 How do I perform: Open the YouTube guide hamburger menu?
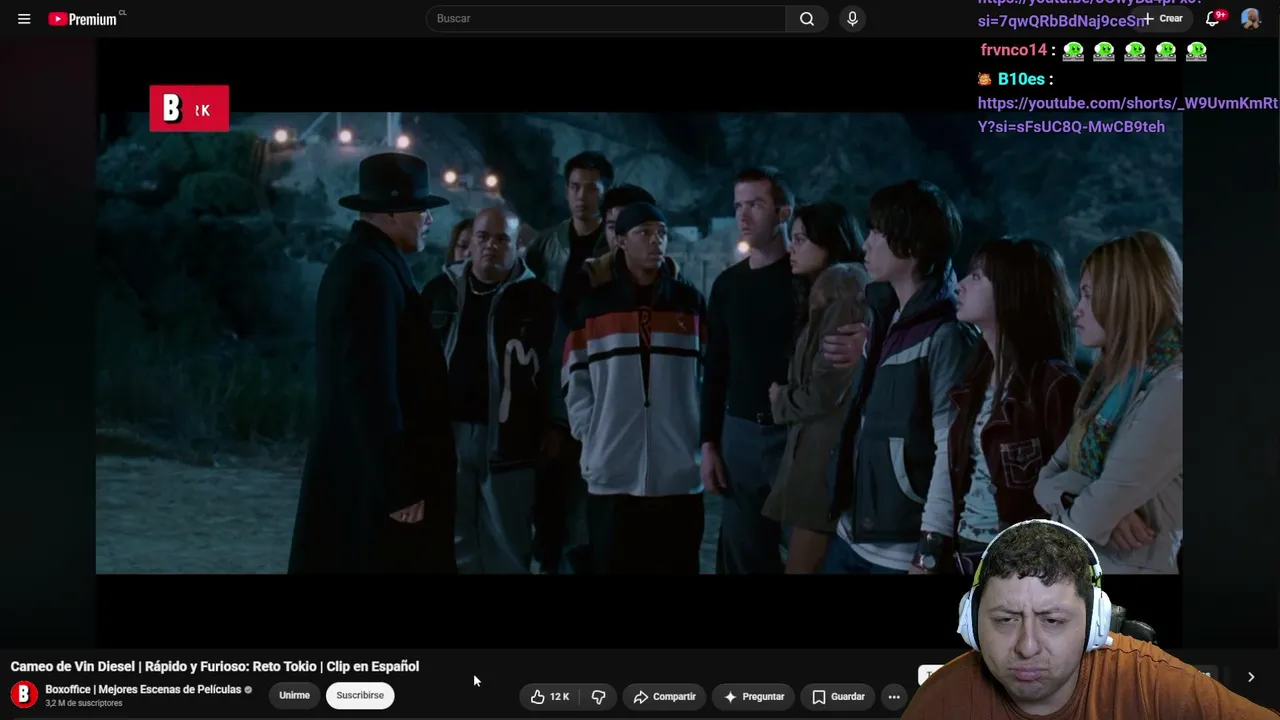(24, 19)
